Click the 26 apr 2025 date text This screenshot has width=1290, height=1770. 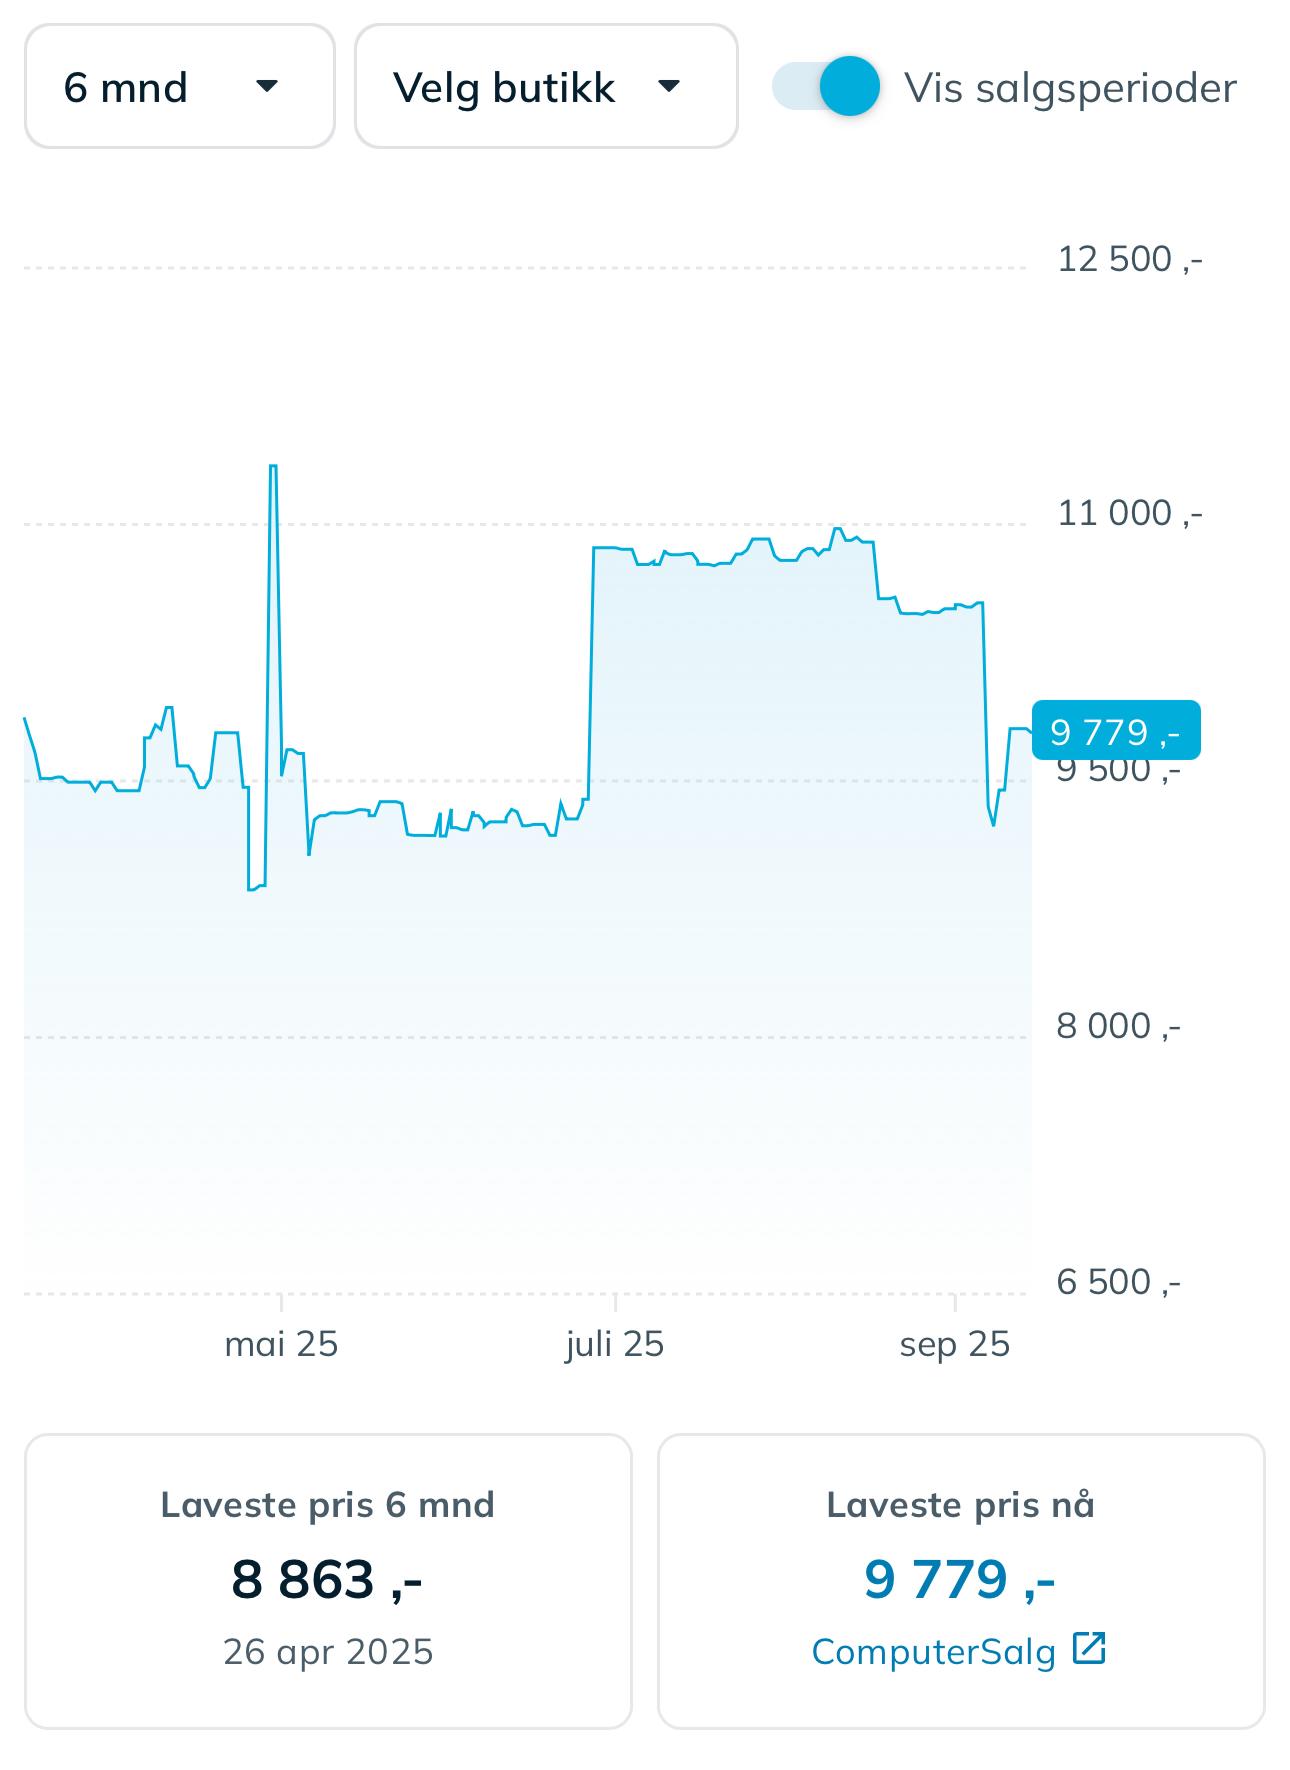[328, 1651]
